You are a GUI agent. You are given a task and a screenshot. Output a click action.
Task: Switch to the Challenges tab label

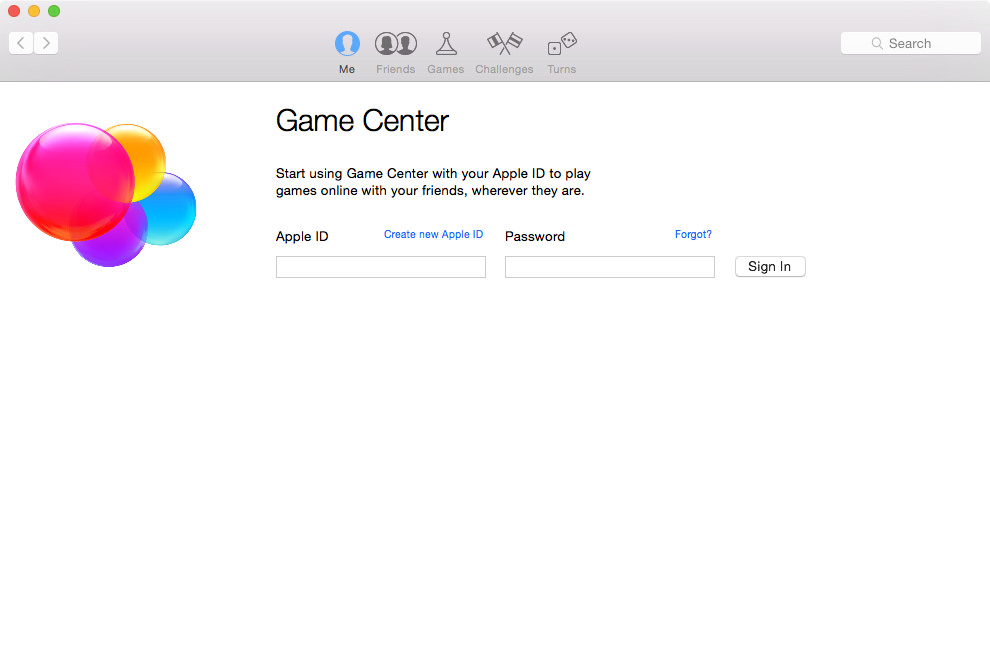coord(504,69)
